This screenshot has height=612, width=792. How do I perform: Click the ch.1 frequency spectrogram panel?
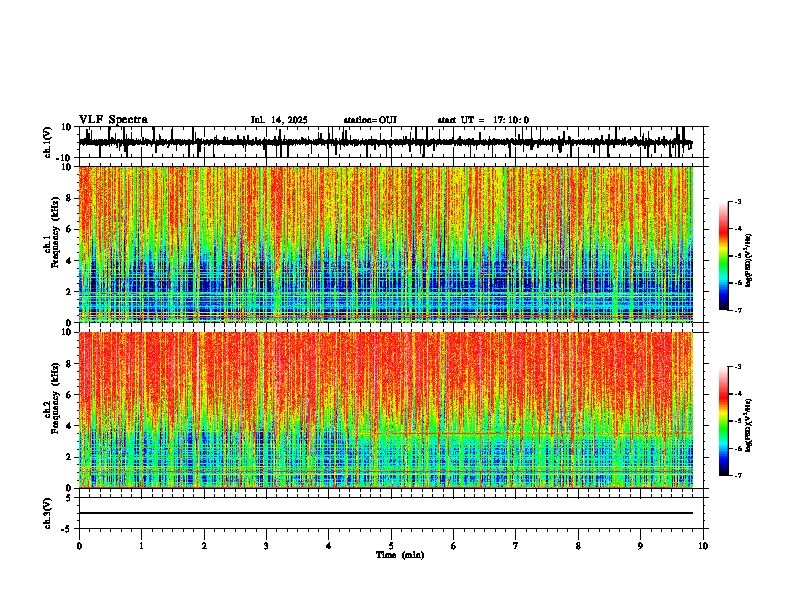tap(385, 244)
